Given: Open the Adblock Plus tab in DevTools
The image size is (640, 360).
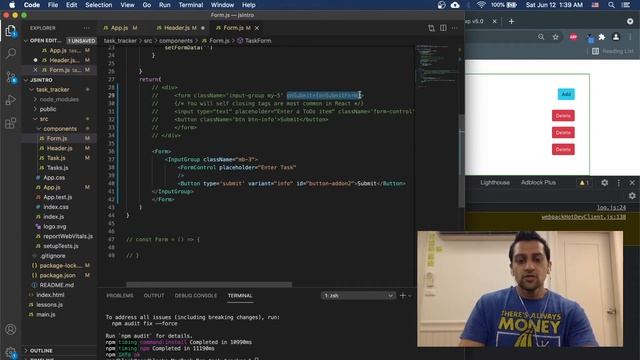Looking at the screenshot, I should pyautogui.click(x=538, y=182).
